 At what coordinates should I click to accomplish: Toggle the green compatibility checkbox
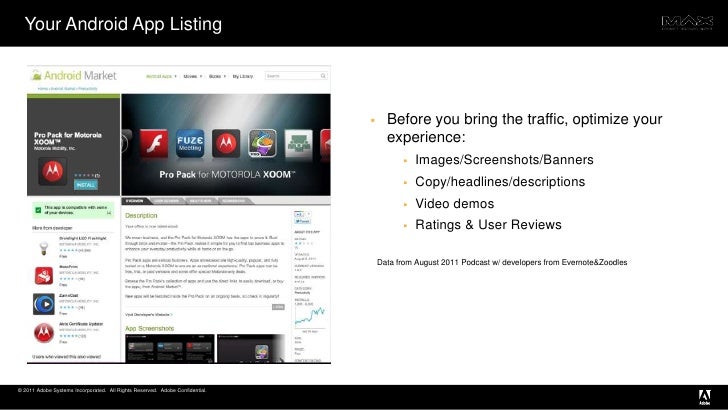pyautogui.click(x=38, y=210)
